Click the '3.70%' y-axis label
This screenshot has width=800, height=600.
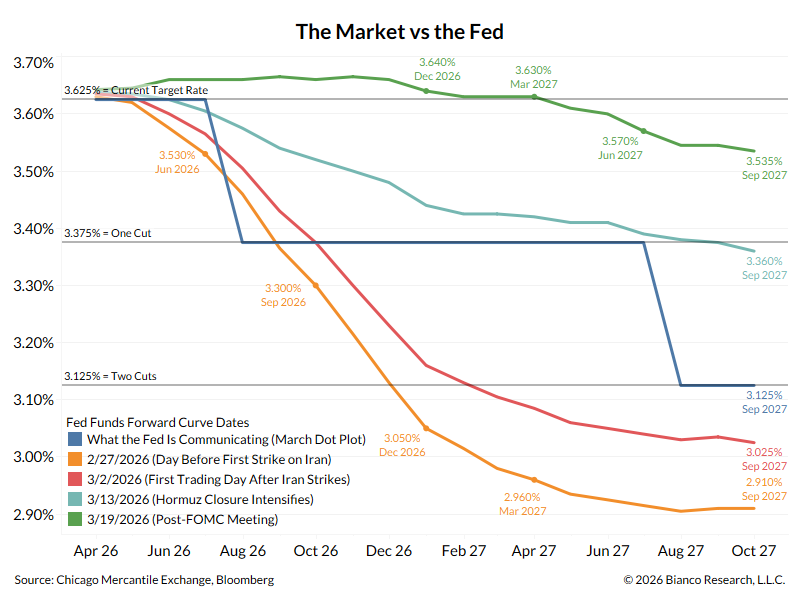coord(33,63)
